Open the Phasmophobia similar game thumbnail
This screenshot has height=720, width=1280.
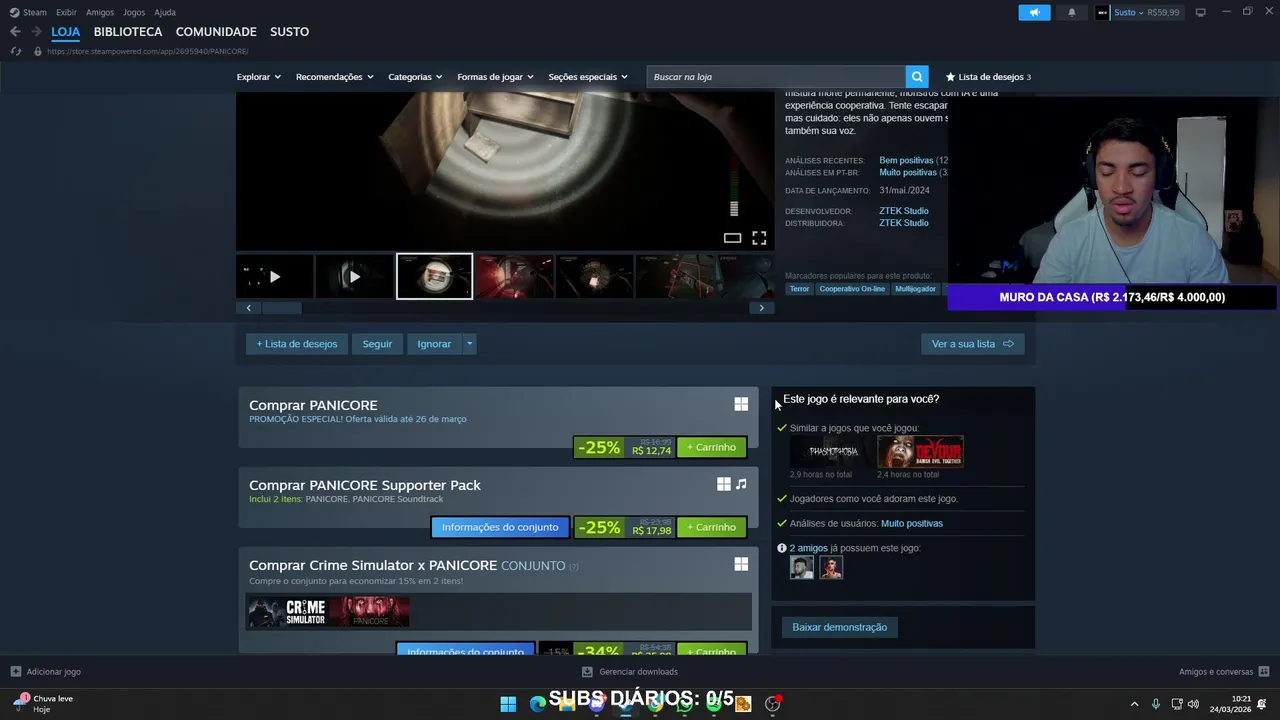coord(831,452)
